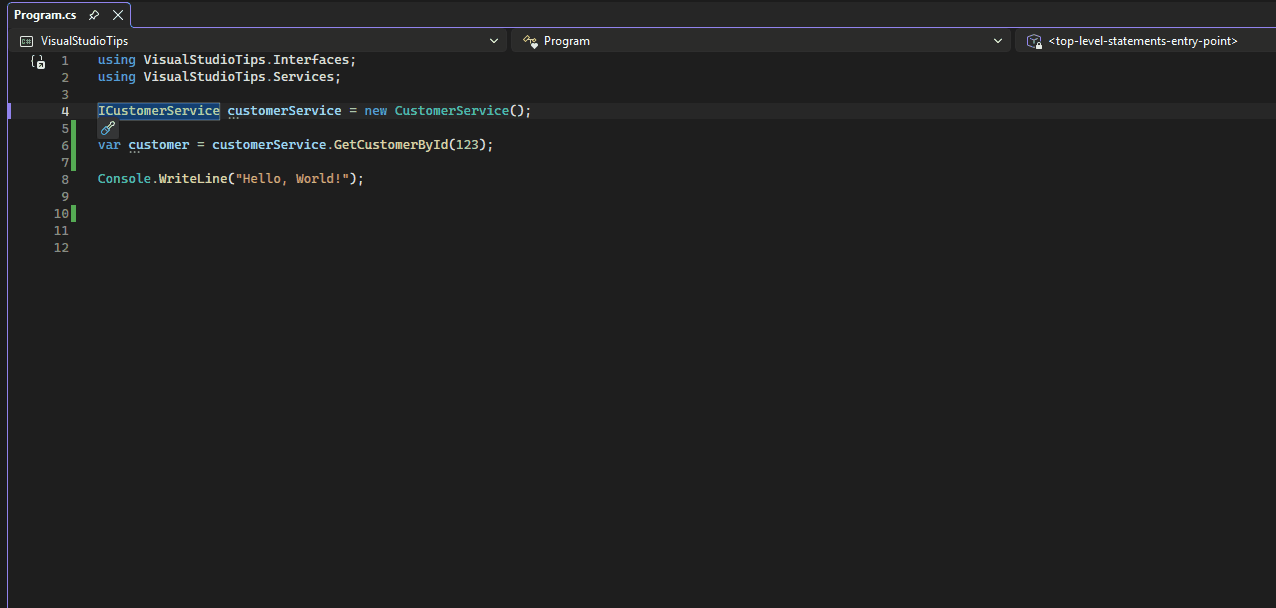Click Services in the second using statement

pos(303,77)
